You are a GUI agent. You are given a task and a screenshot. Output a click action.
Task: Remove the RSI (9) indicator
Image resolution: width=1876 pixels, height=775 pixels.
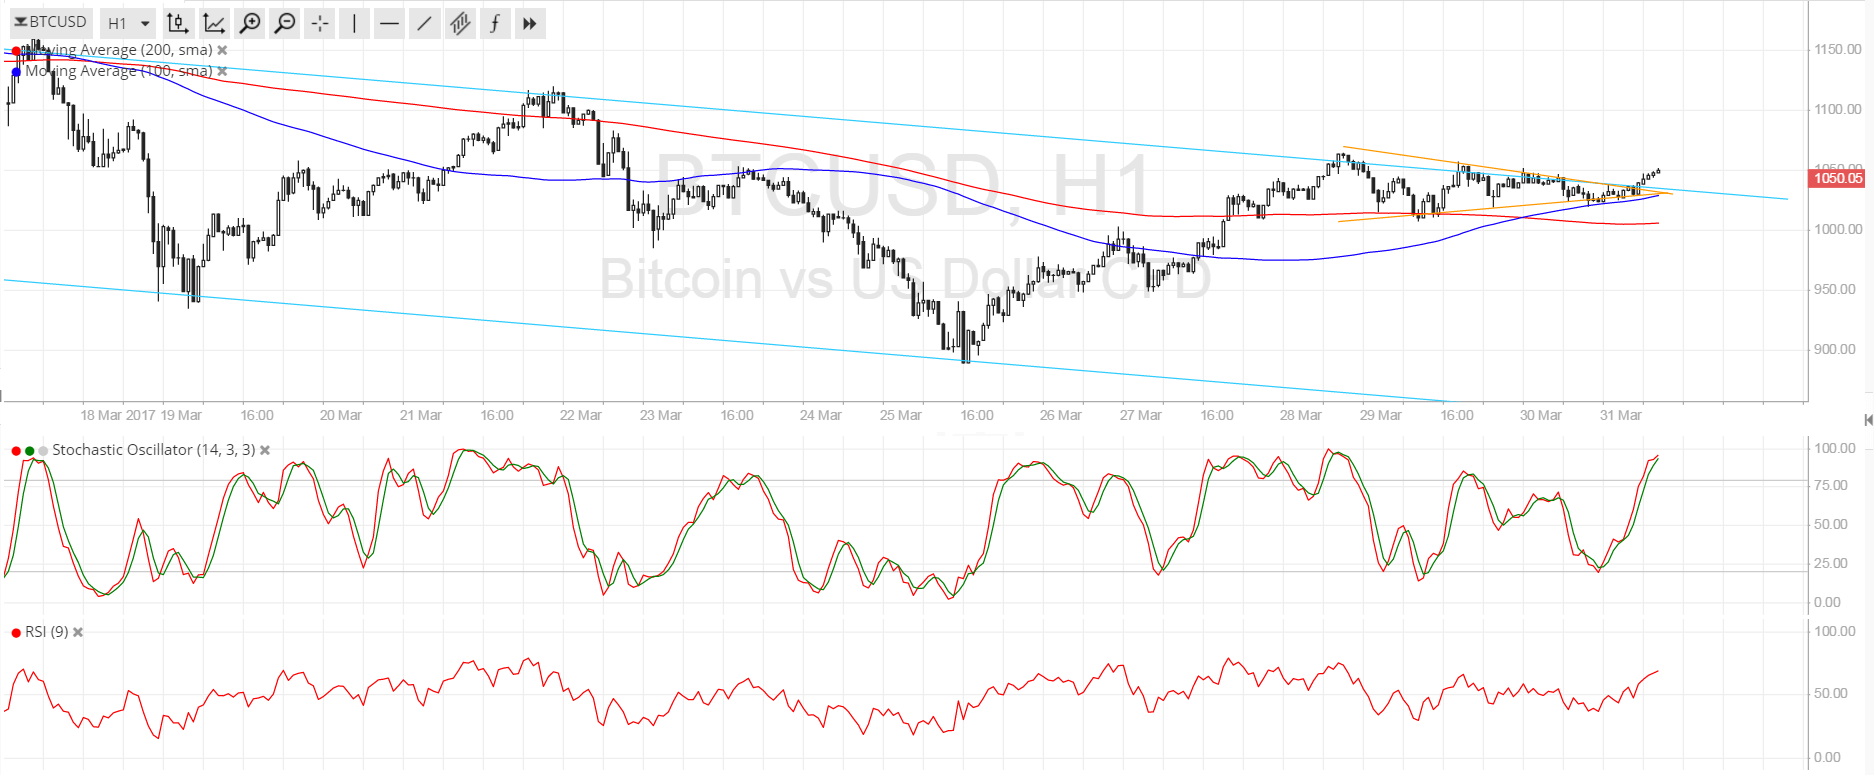point(78,632)
